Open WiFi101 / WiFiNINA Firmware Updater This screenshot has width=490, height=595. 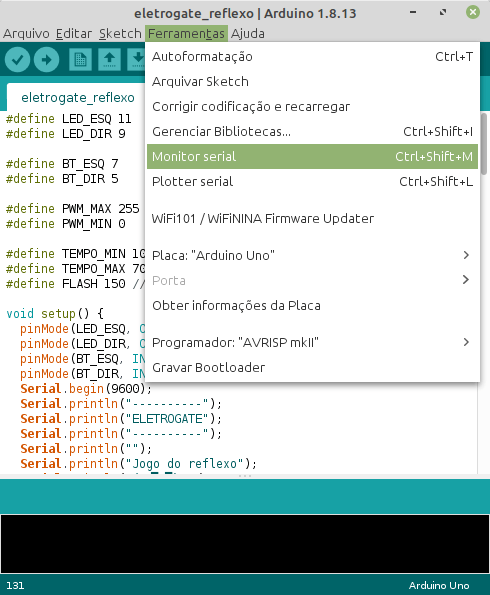(312, 219)
